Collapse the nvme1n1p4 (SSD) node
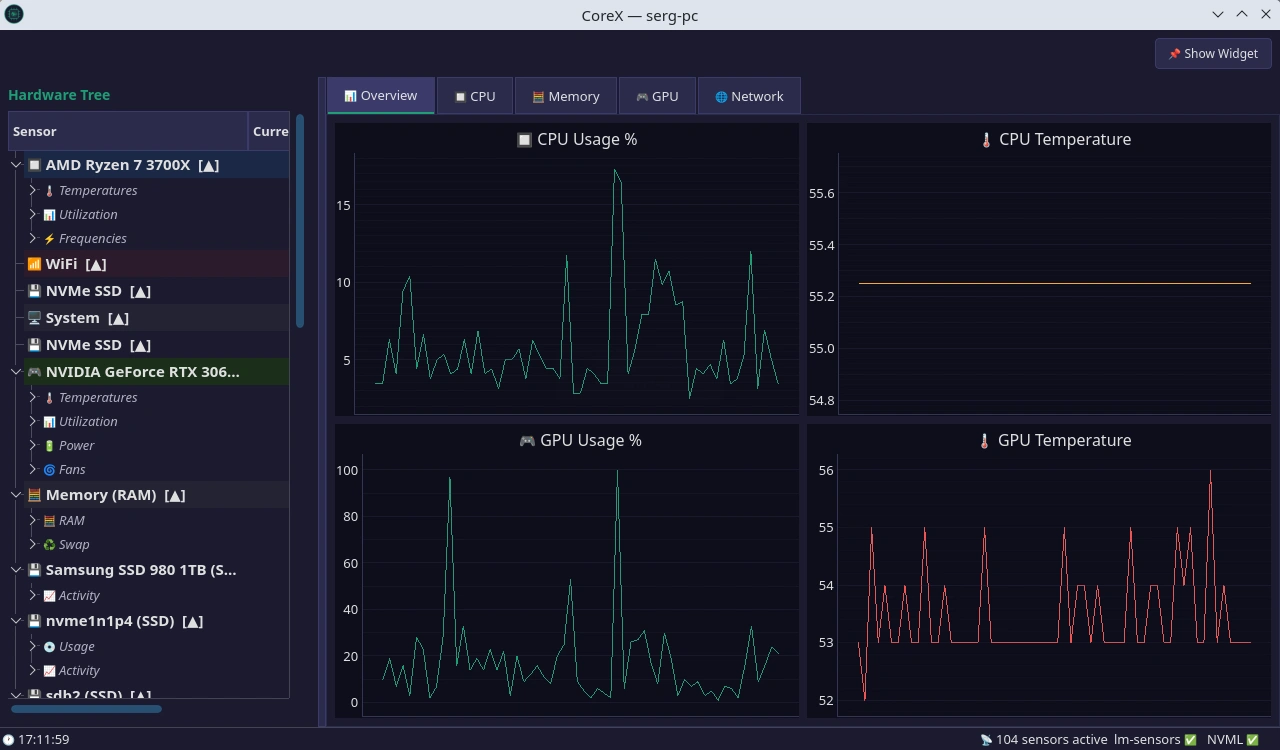This screenshot has height=750, width=1280. tap(16, 621)
